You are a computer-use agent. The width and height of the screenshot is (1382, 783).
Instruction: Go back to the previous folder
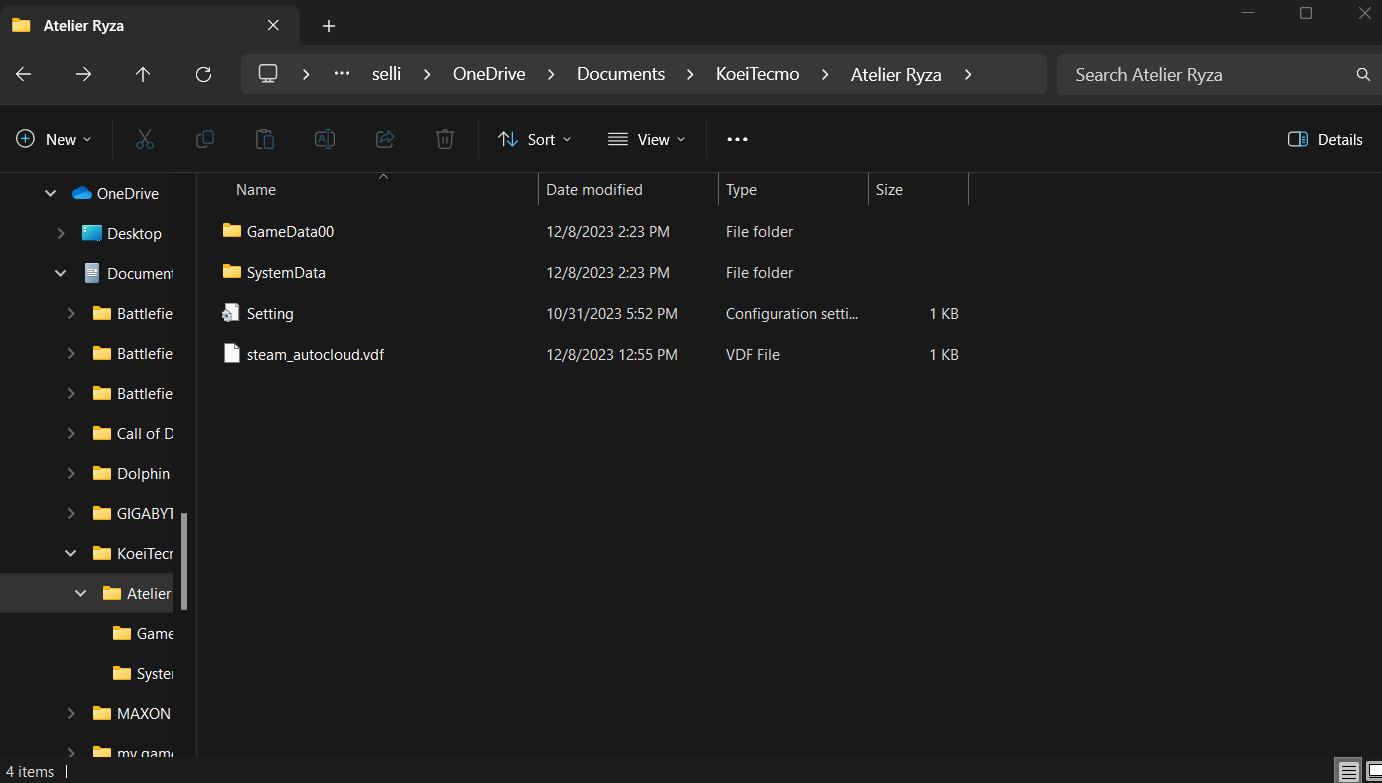pos(24,74)
